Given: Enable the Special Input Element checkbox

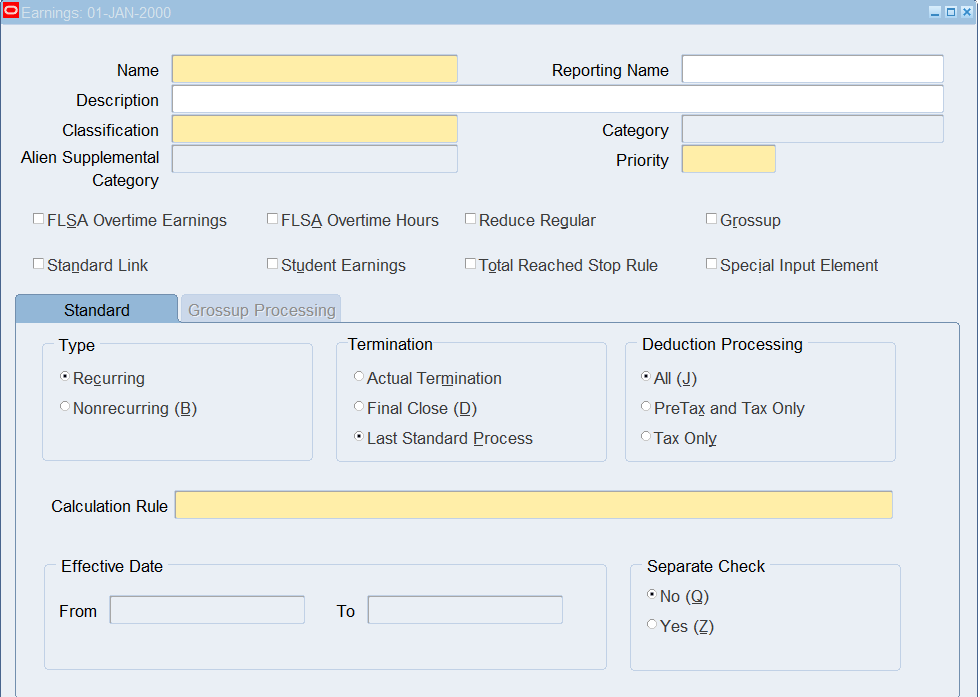Looking at the screenshot, I should (712, 264).
